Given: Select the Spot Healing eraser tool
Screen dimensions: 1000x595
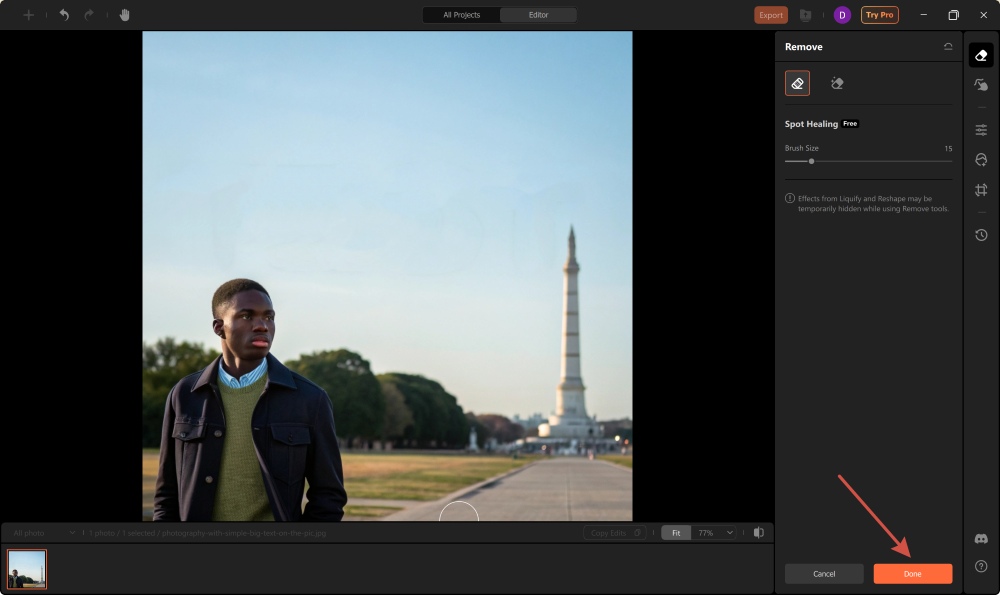Looking at the screenshot, I should click(x=797, y=83).
